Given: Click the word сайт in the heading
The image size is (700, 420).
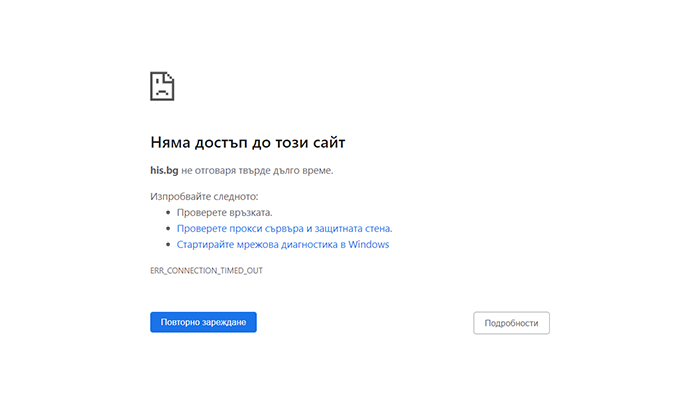Looking at the screenshot, I should 329,142.
